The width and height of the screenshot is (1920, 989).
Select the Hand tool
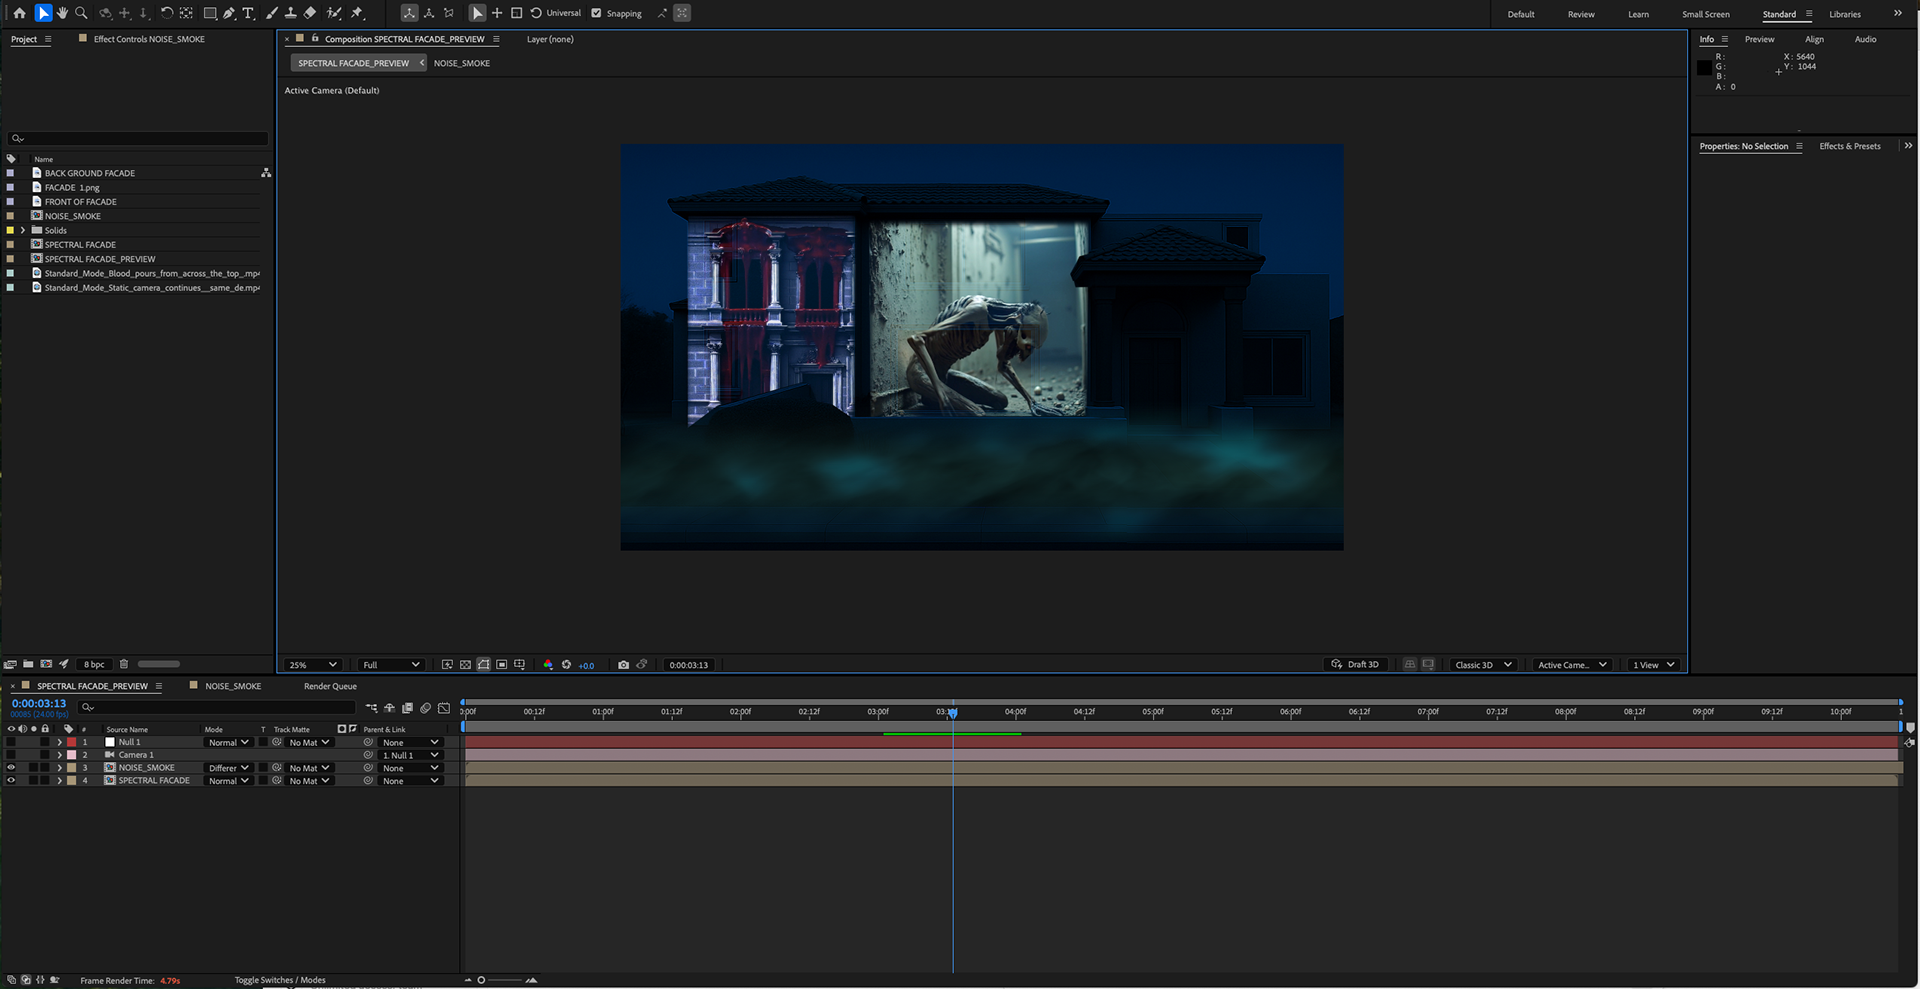pos(62,13)
